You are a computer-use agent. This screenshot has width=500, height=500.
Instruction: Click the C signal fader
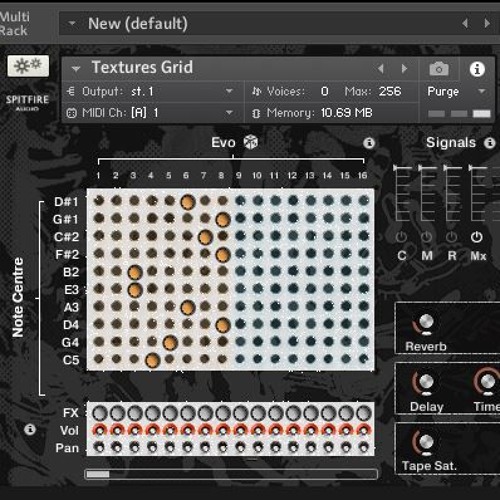(x=402, y=192)
